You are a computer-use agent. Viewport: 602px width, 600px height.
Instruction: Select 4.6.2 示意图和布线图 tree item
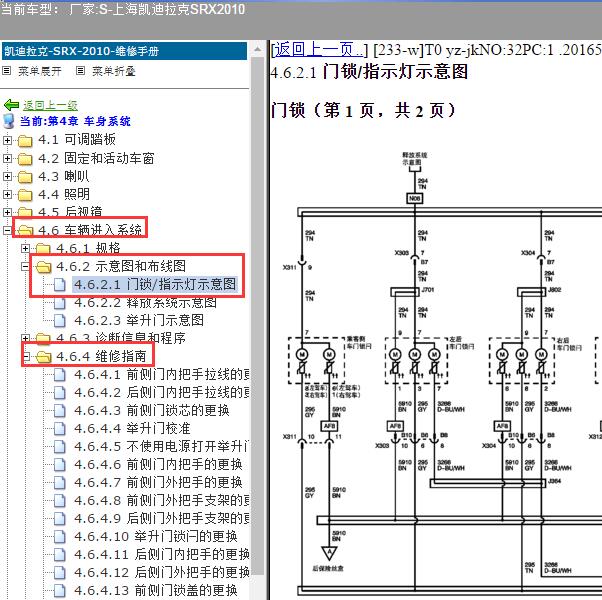point(121,266)
